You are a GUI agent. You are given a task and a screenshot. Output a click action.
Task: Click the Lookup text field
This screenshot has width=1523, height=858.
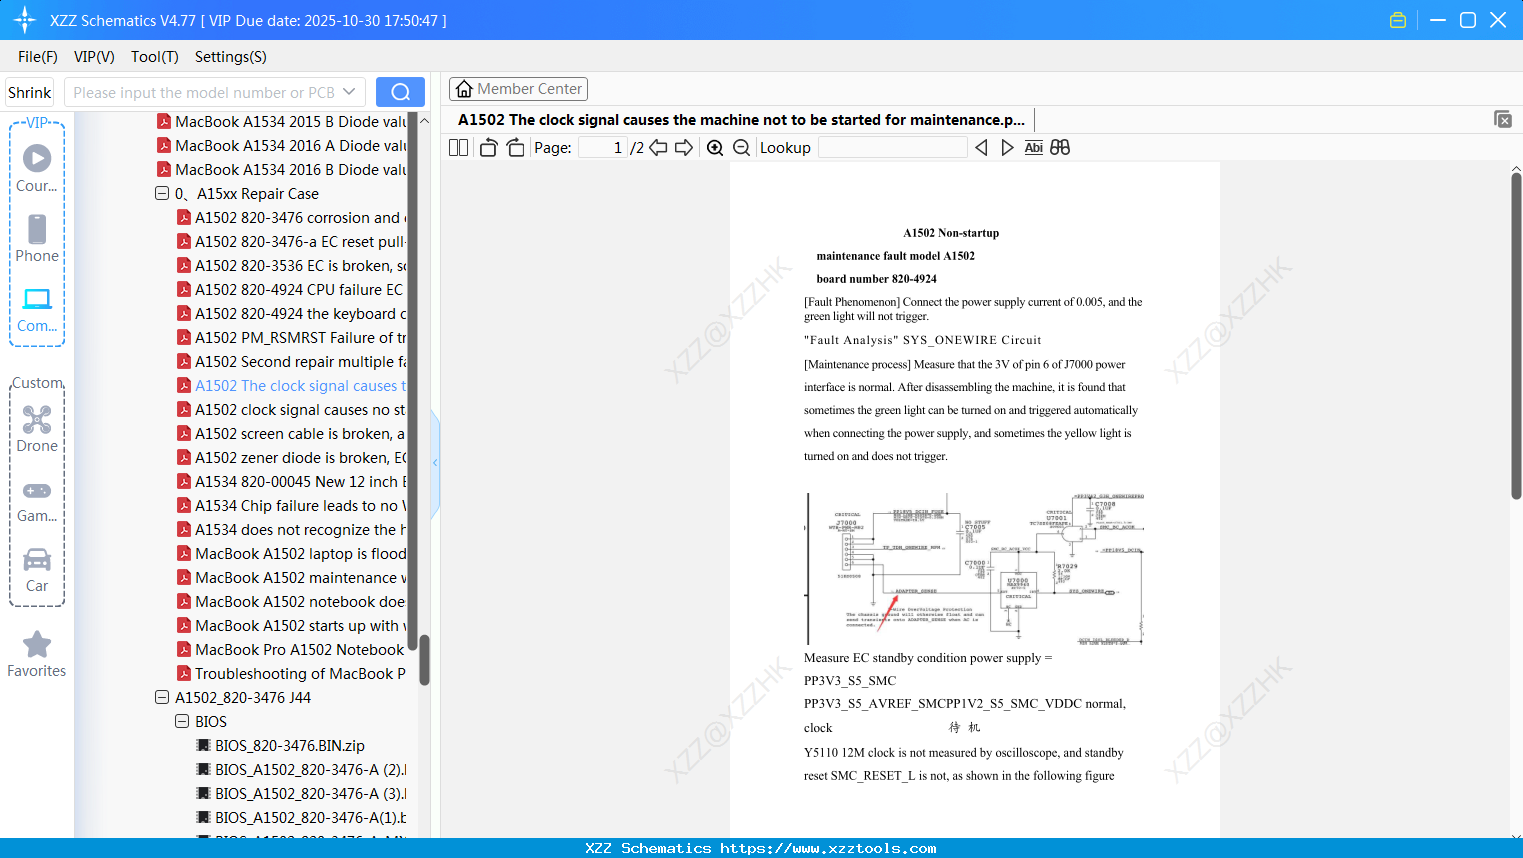click(893, 148)
